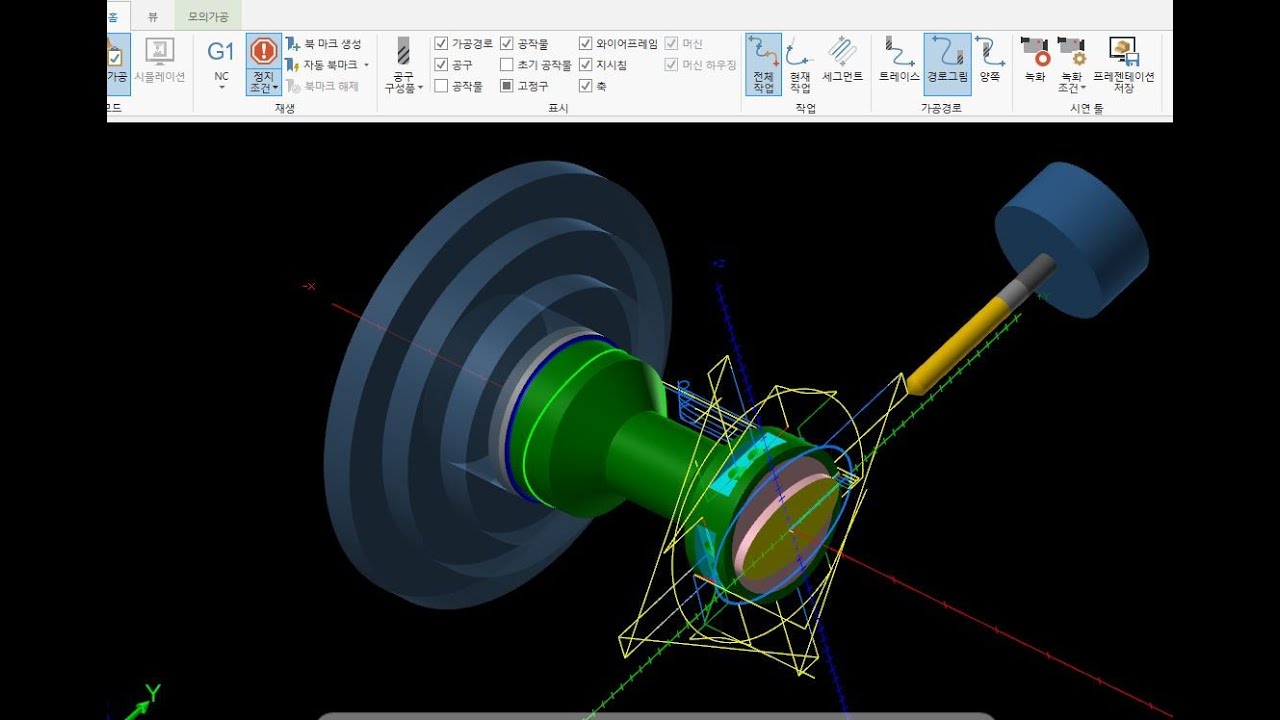Image resolution: width=1280 pixels, height=720 pixels.
Task: Check the 초기 공작물 checkbox
Action: pos(507,65)
